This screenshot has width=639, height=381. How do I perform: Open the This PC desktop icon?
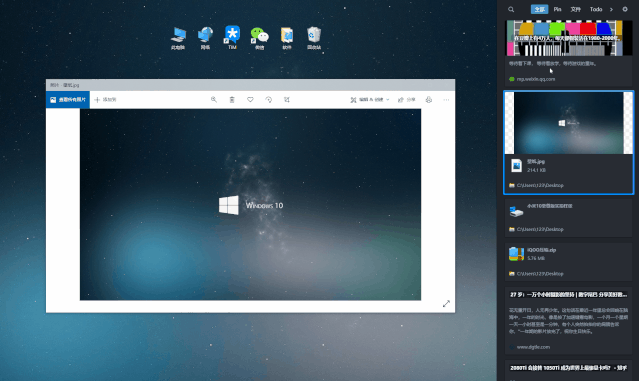coord(178,38)
